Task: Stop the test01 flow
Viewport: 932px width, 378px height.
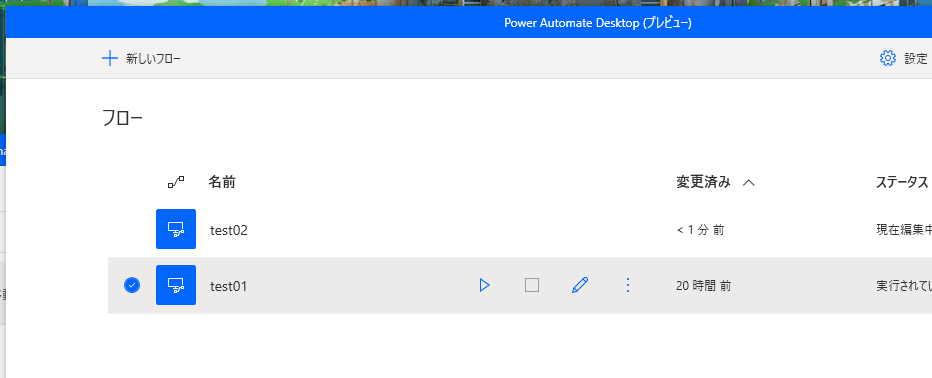Action: pyautogui.click(x=532, y=286)
